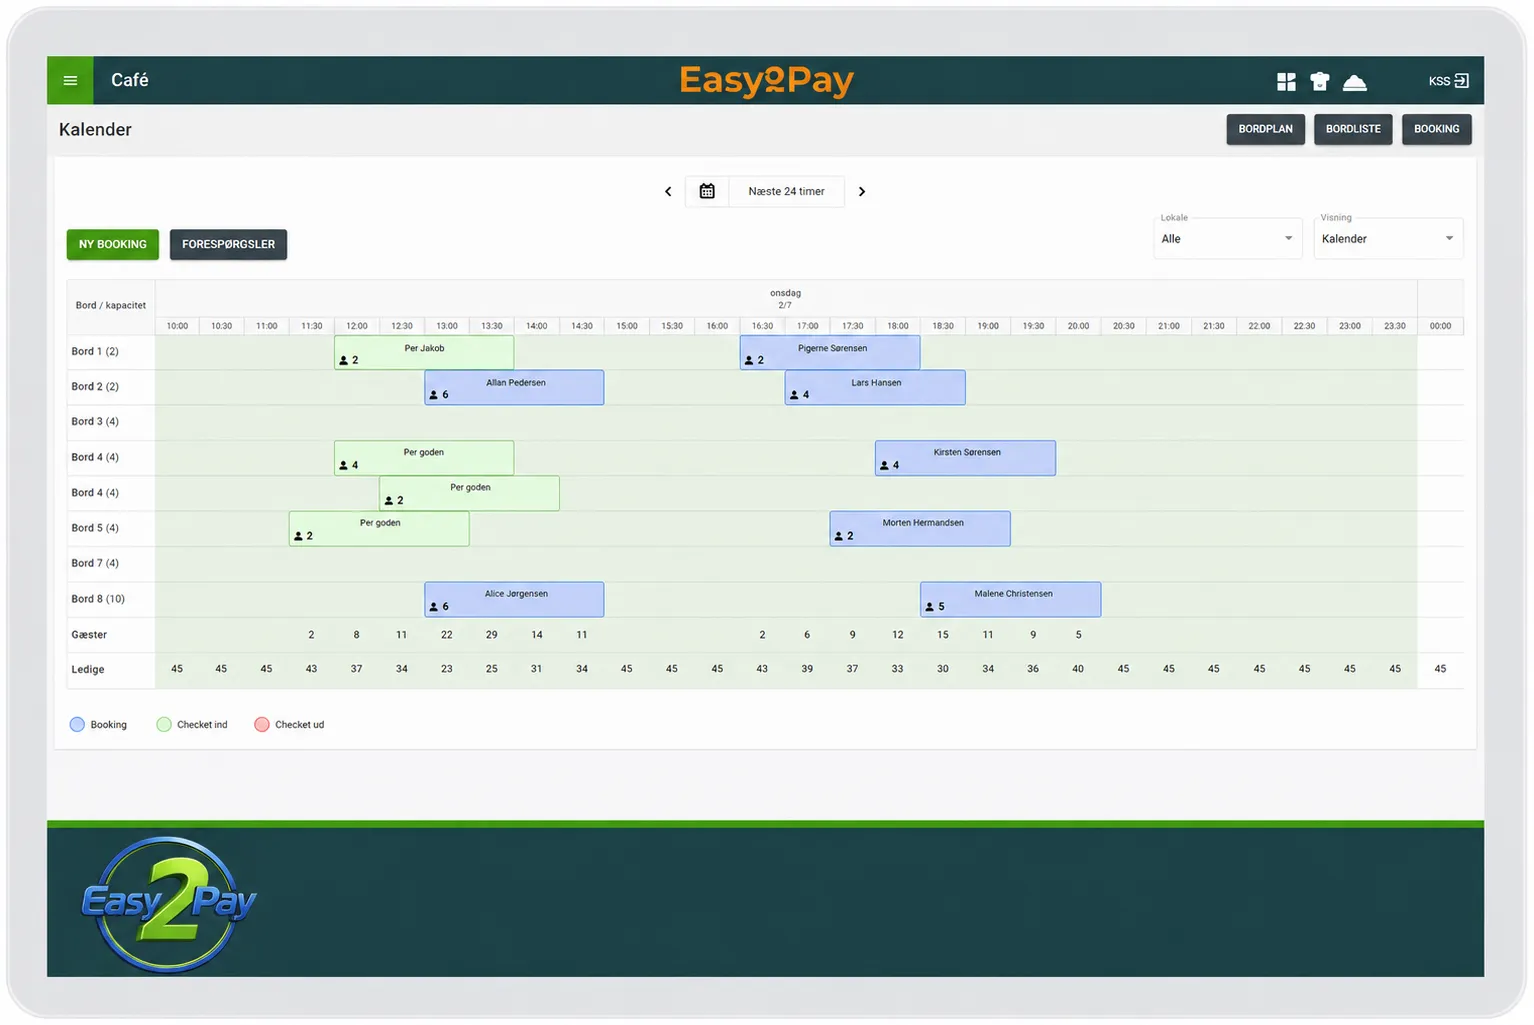Select the Bord 8 (10) row label
This screenshot has height=1025, width=1534.
(98, 599)
